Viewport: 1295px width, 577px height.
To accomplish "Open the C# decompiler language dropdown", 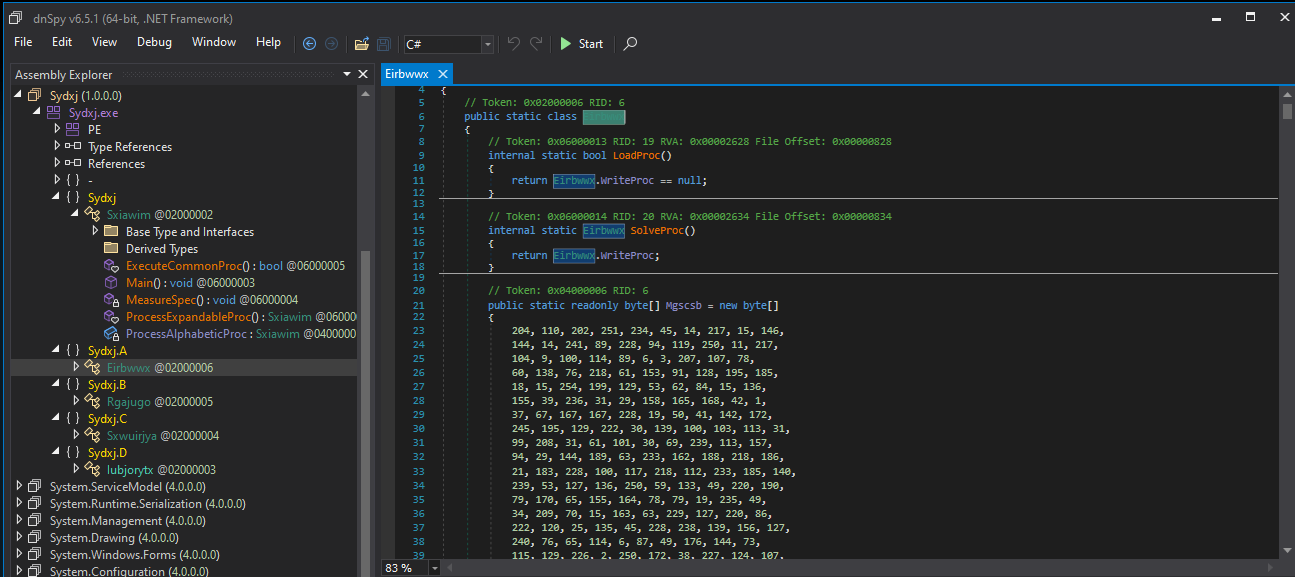I will (487, 44).
